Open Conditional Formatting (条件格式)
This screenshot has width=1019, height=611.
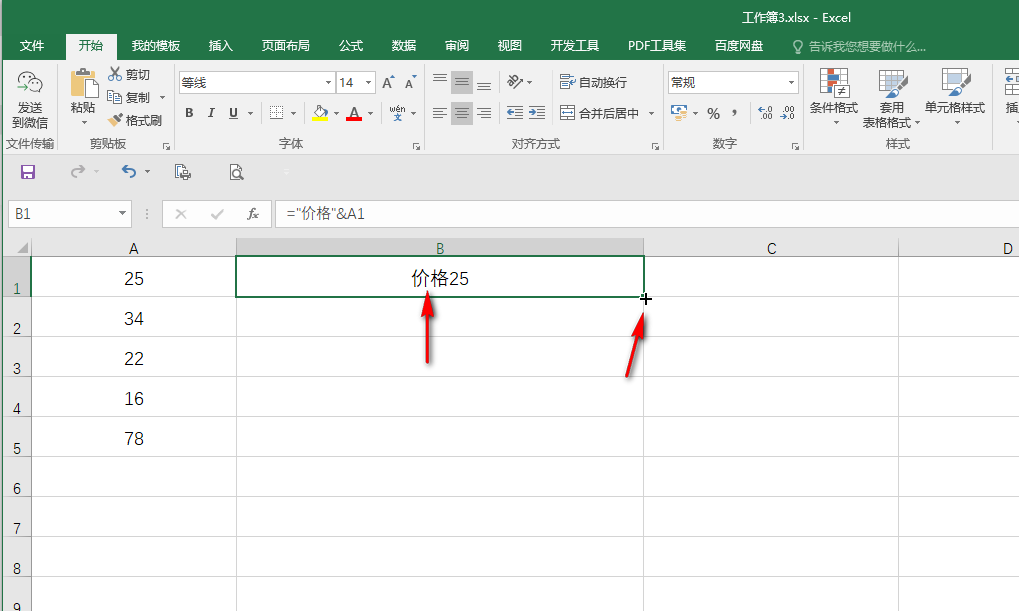(x=834, y=98)
